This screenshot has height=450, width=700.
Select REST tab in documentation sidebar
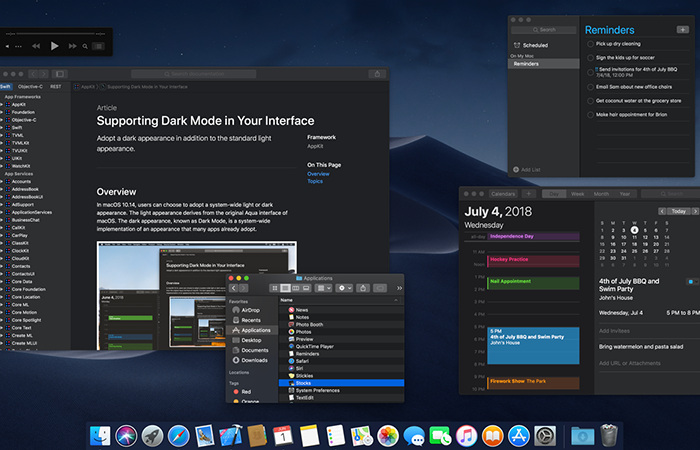[56, 87]
